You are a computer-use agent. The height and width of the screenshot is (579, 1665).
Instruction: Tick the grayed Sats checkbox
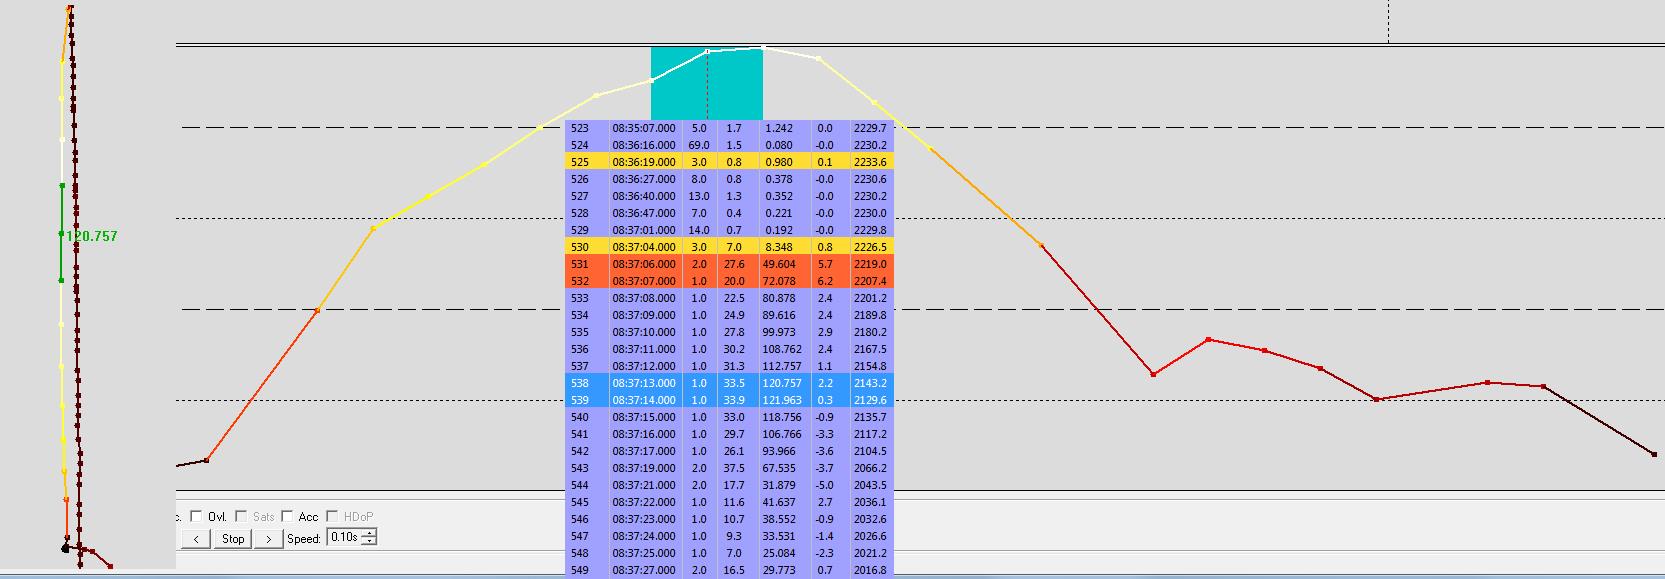point(241,517)
